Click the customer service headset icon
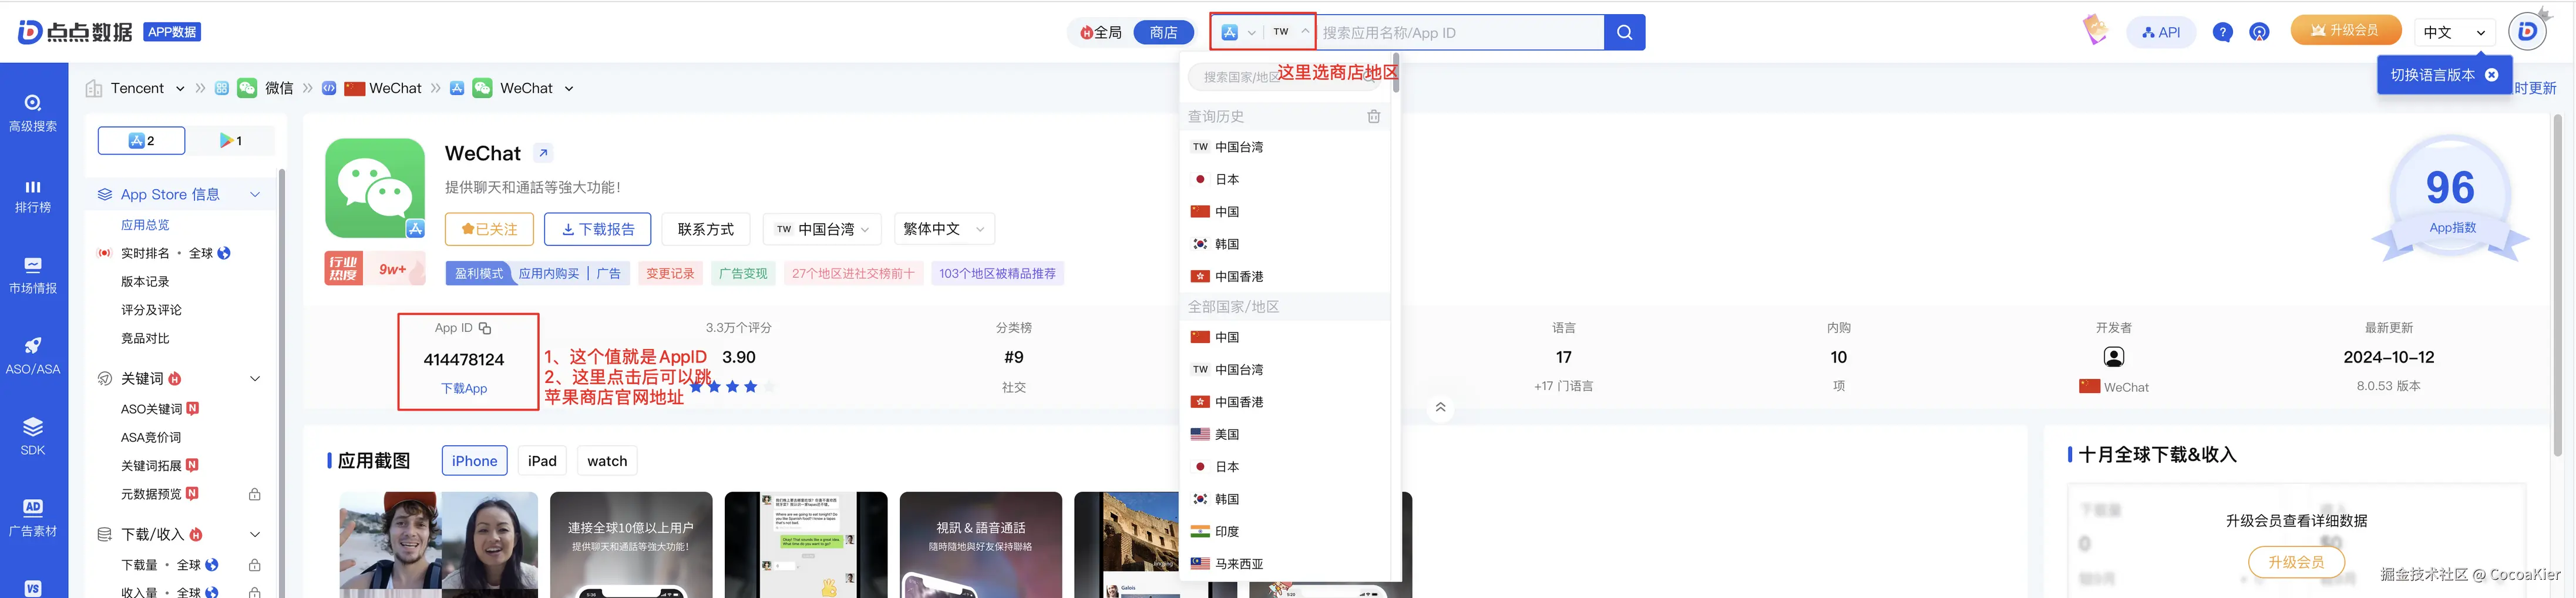 (2259, 32)
